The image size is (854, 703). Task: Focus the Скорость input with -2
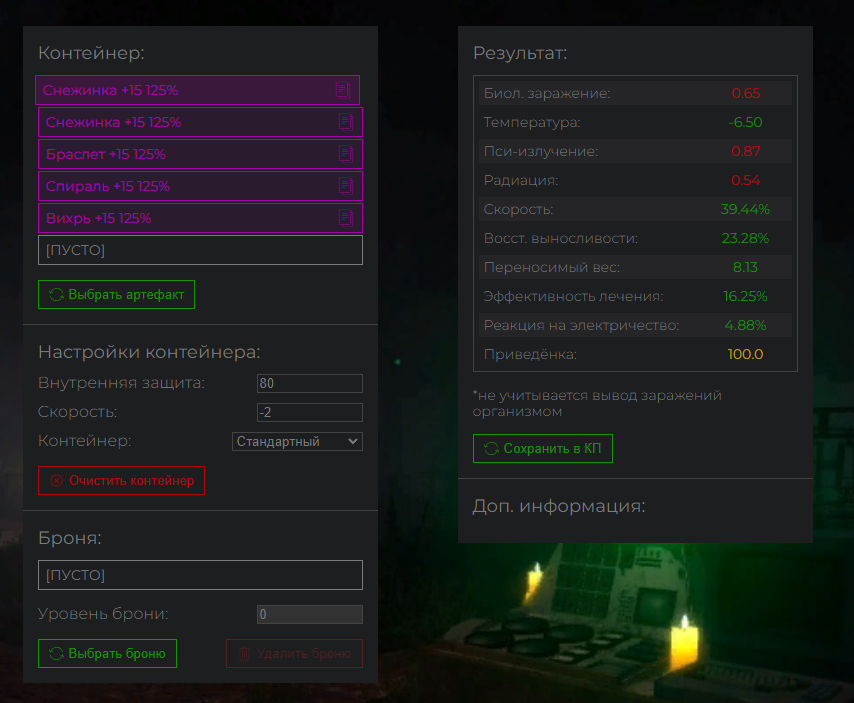click(x=310, y=412)
